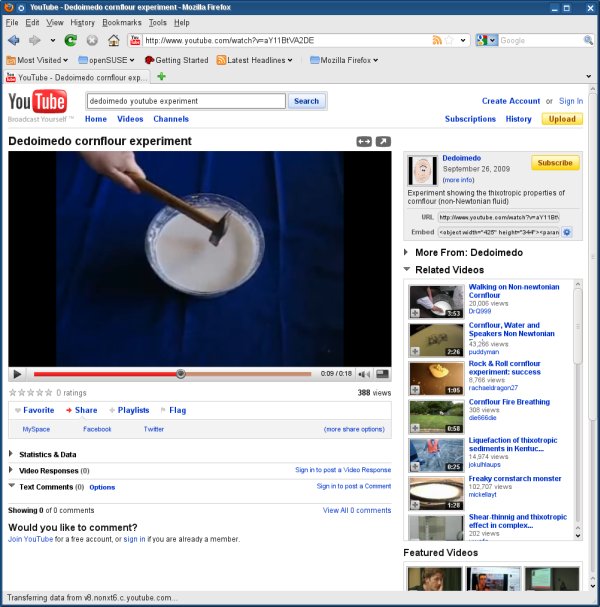Reload the page with green refresh icon
The image size is (600, 607).
70,40
